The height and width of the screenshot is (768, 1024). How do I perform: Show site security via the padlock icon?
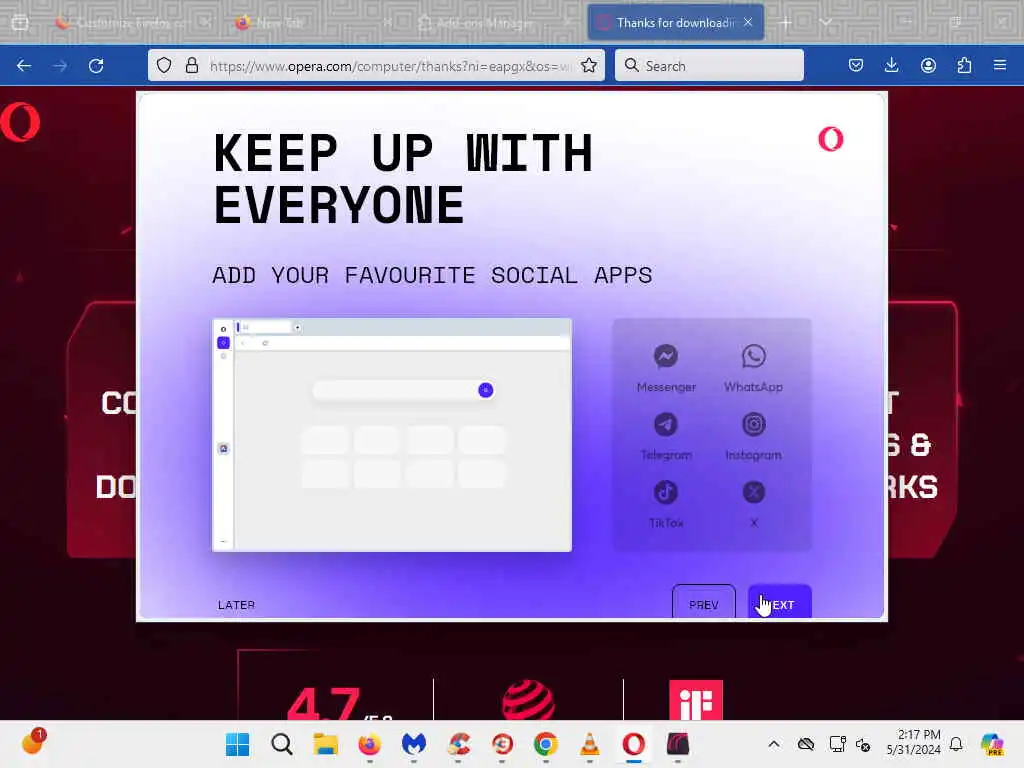tap(191, 65)
